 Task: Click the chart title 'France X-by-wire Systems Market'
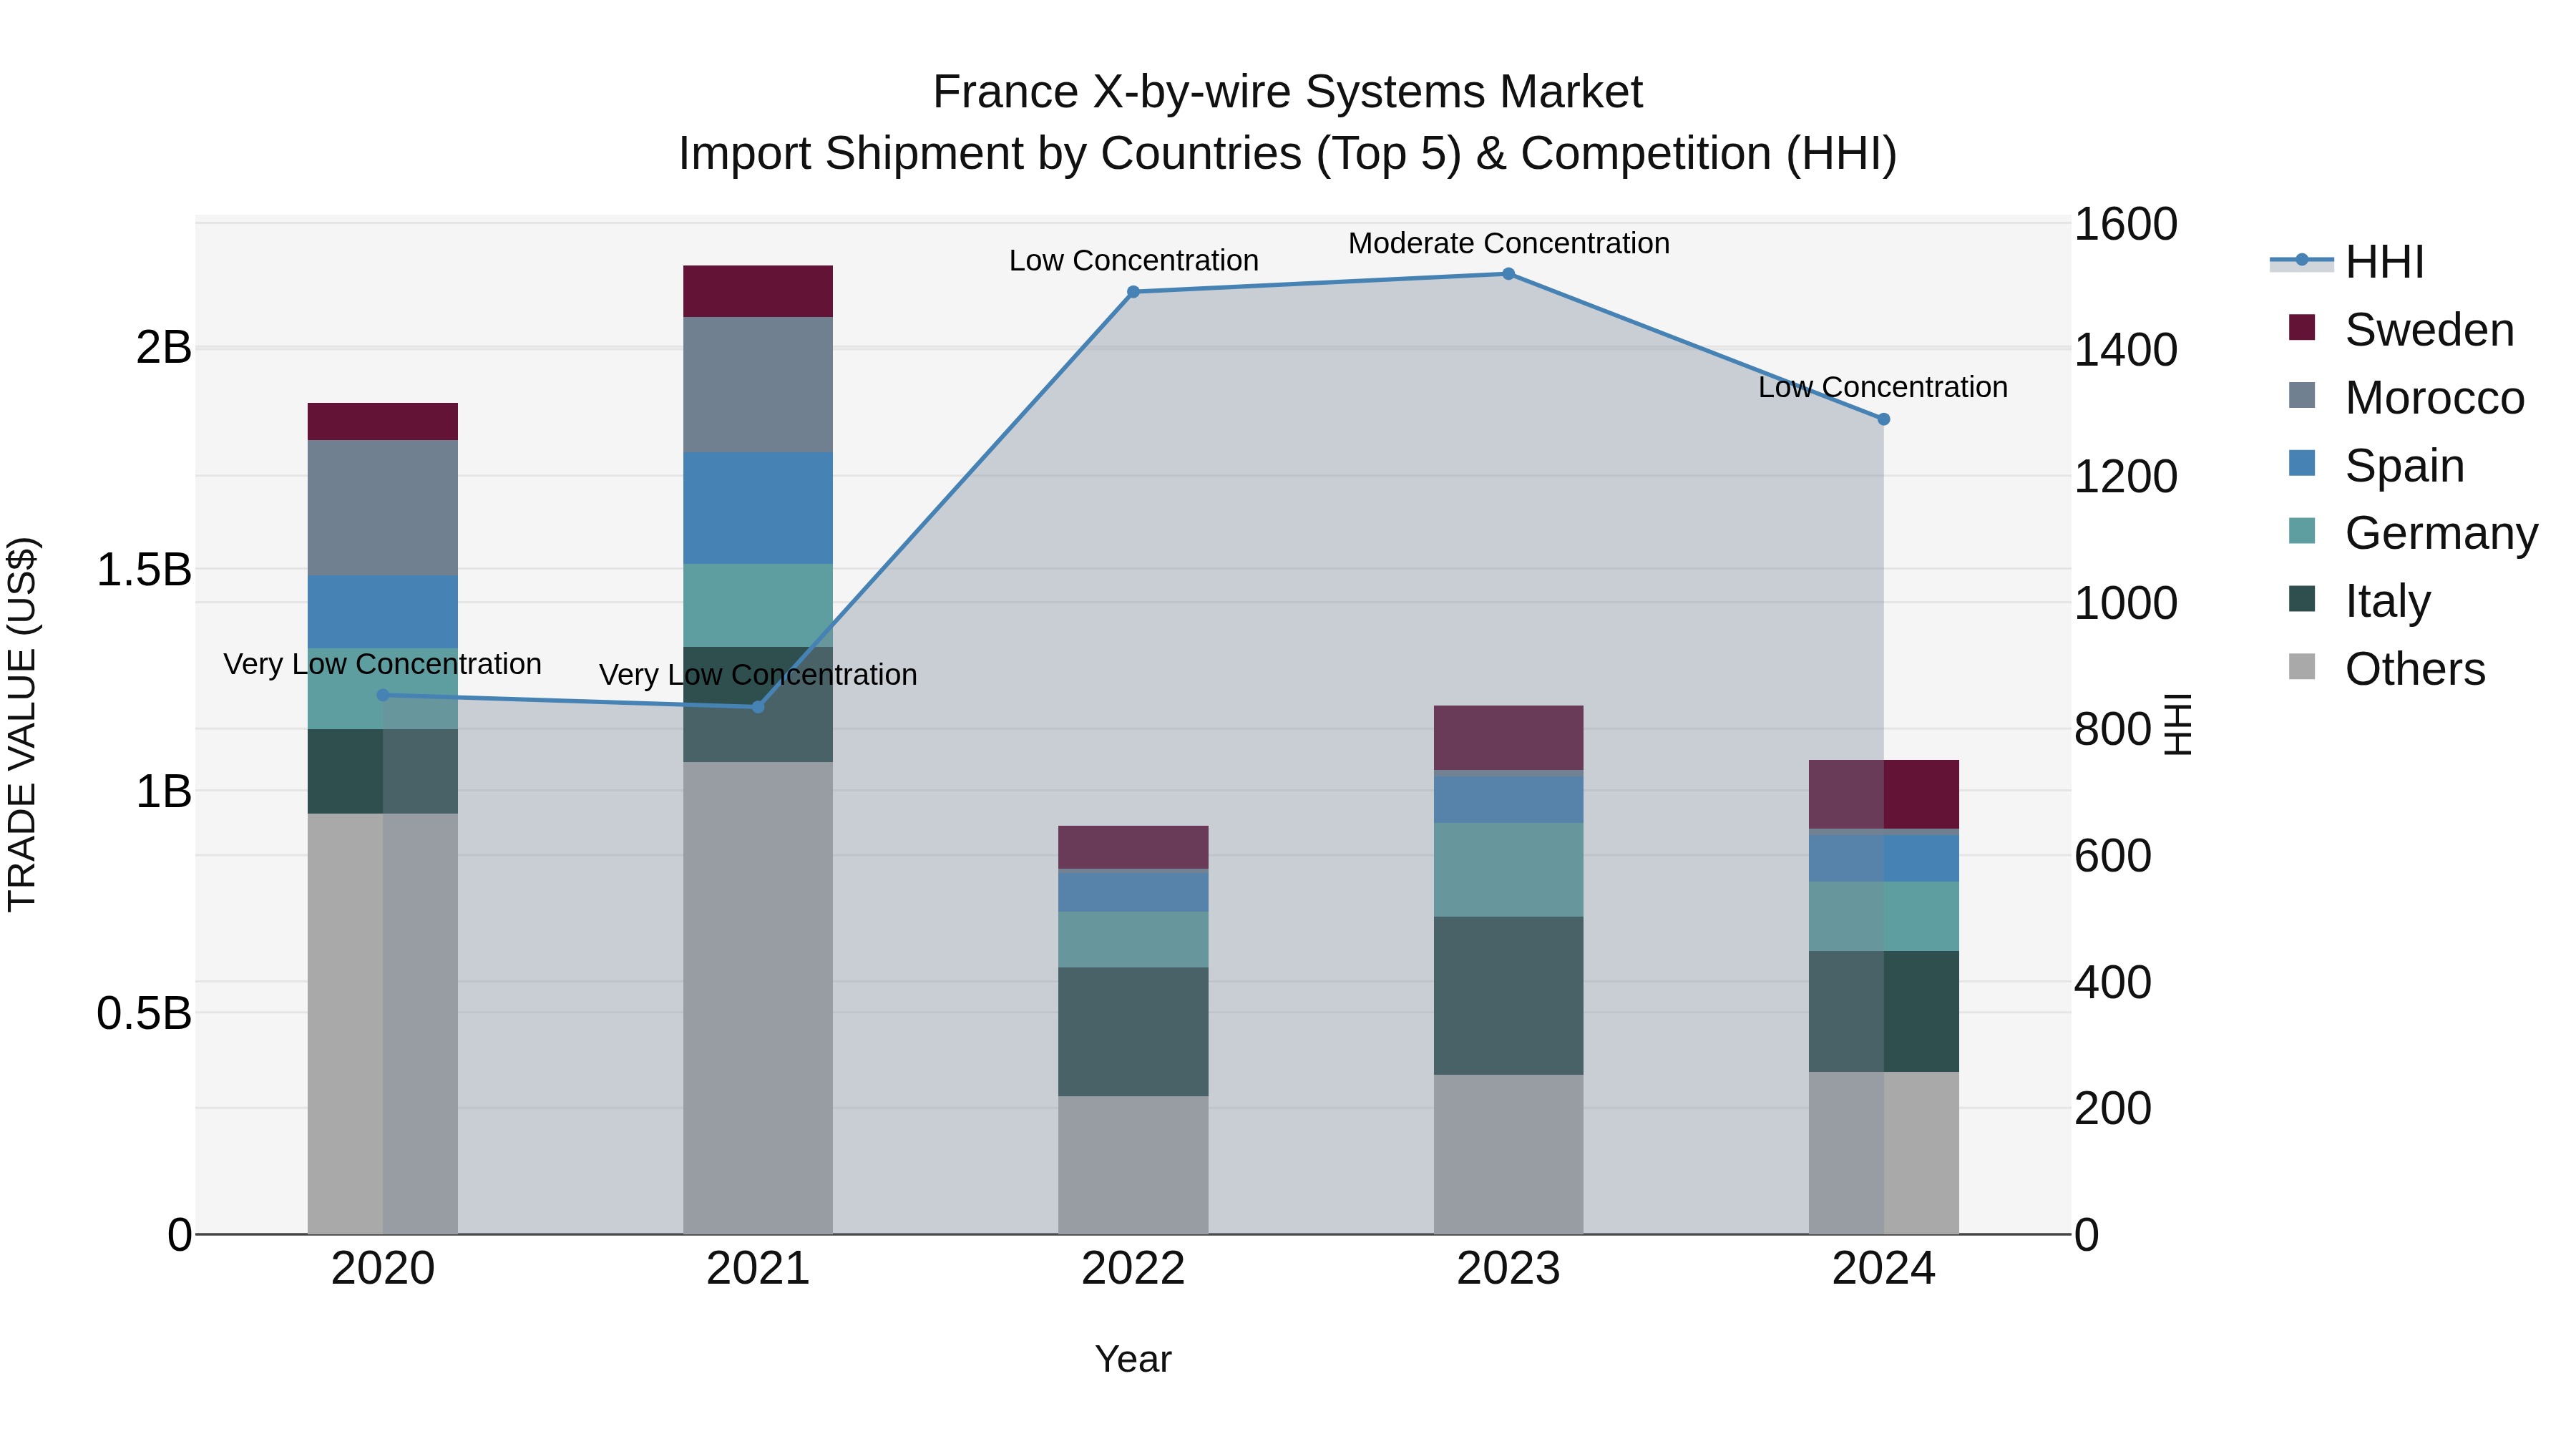pyautogui.click(x=1287, y=92)
